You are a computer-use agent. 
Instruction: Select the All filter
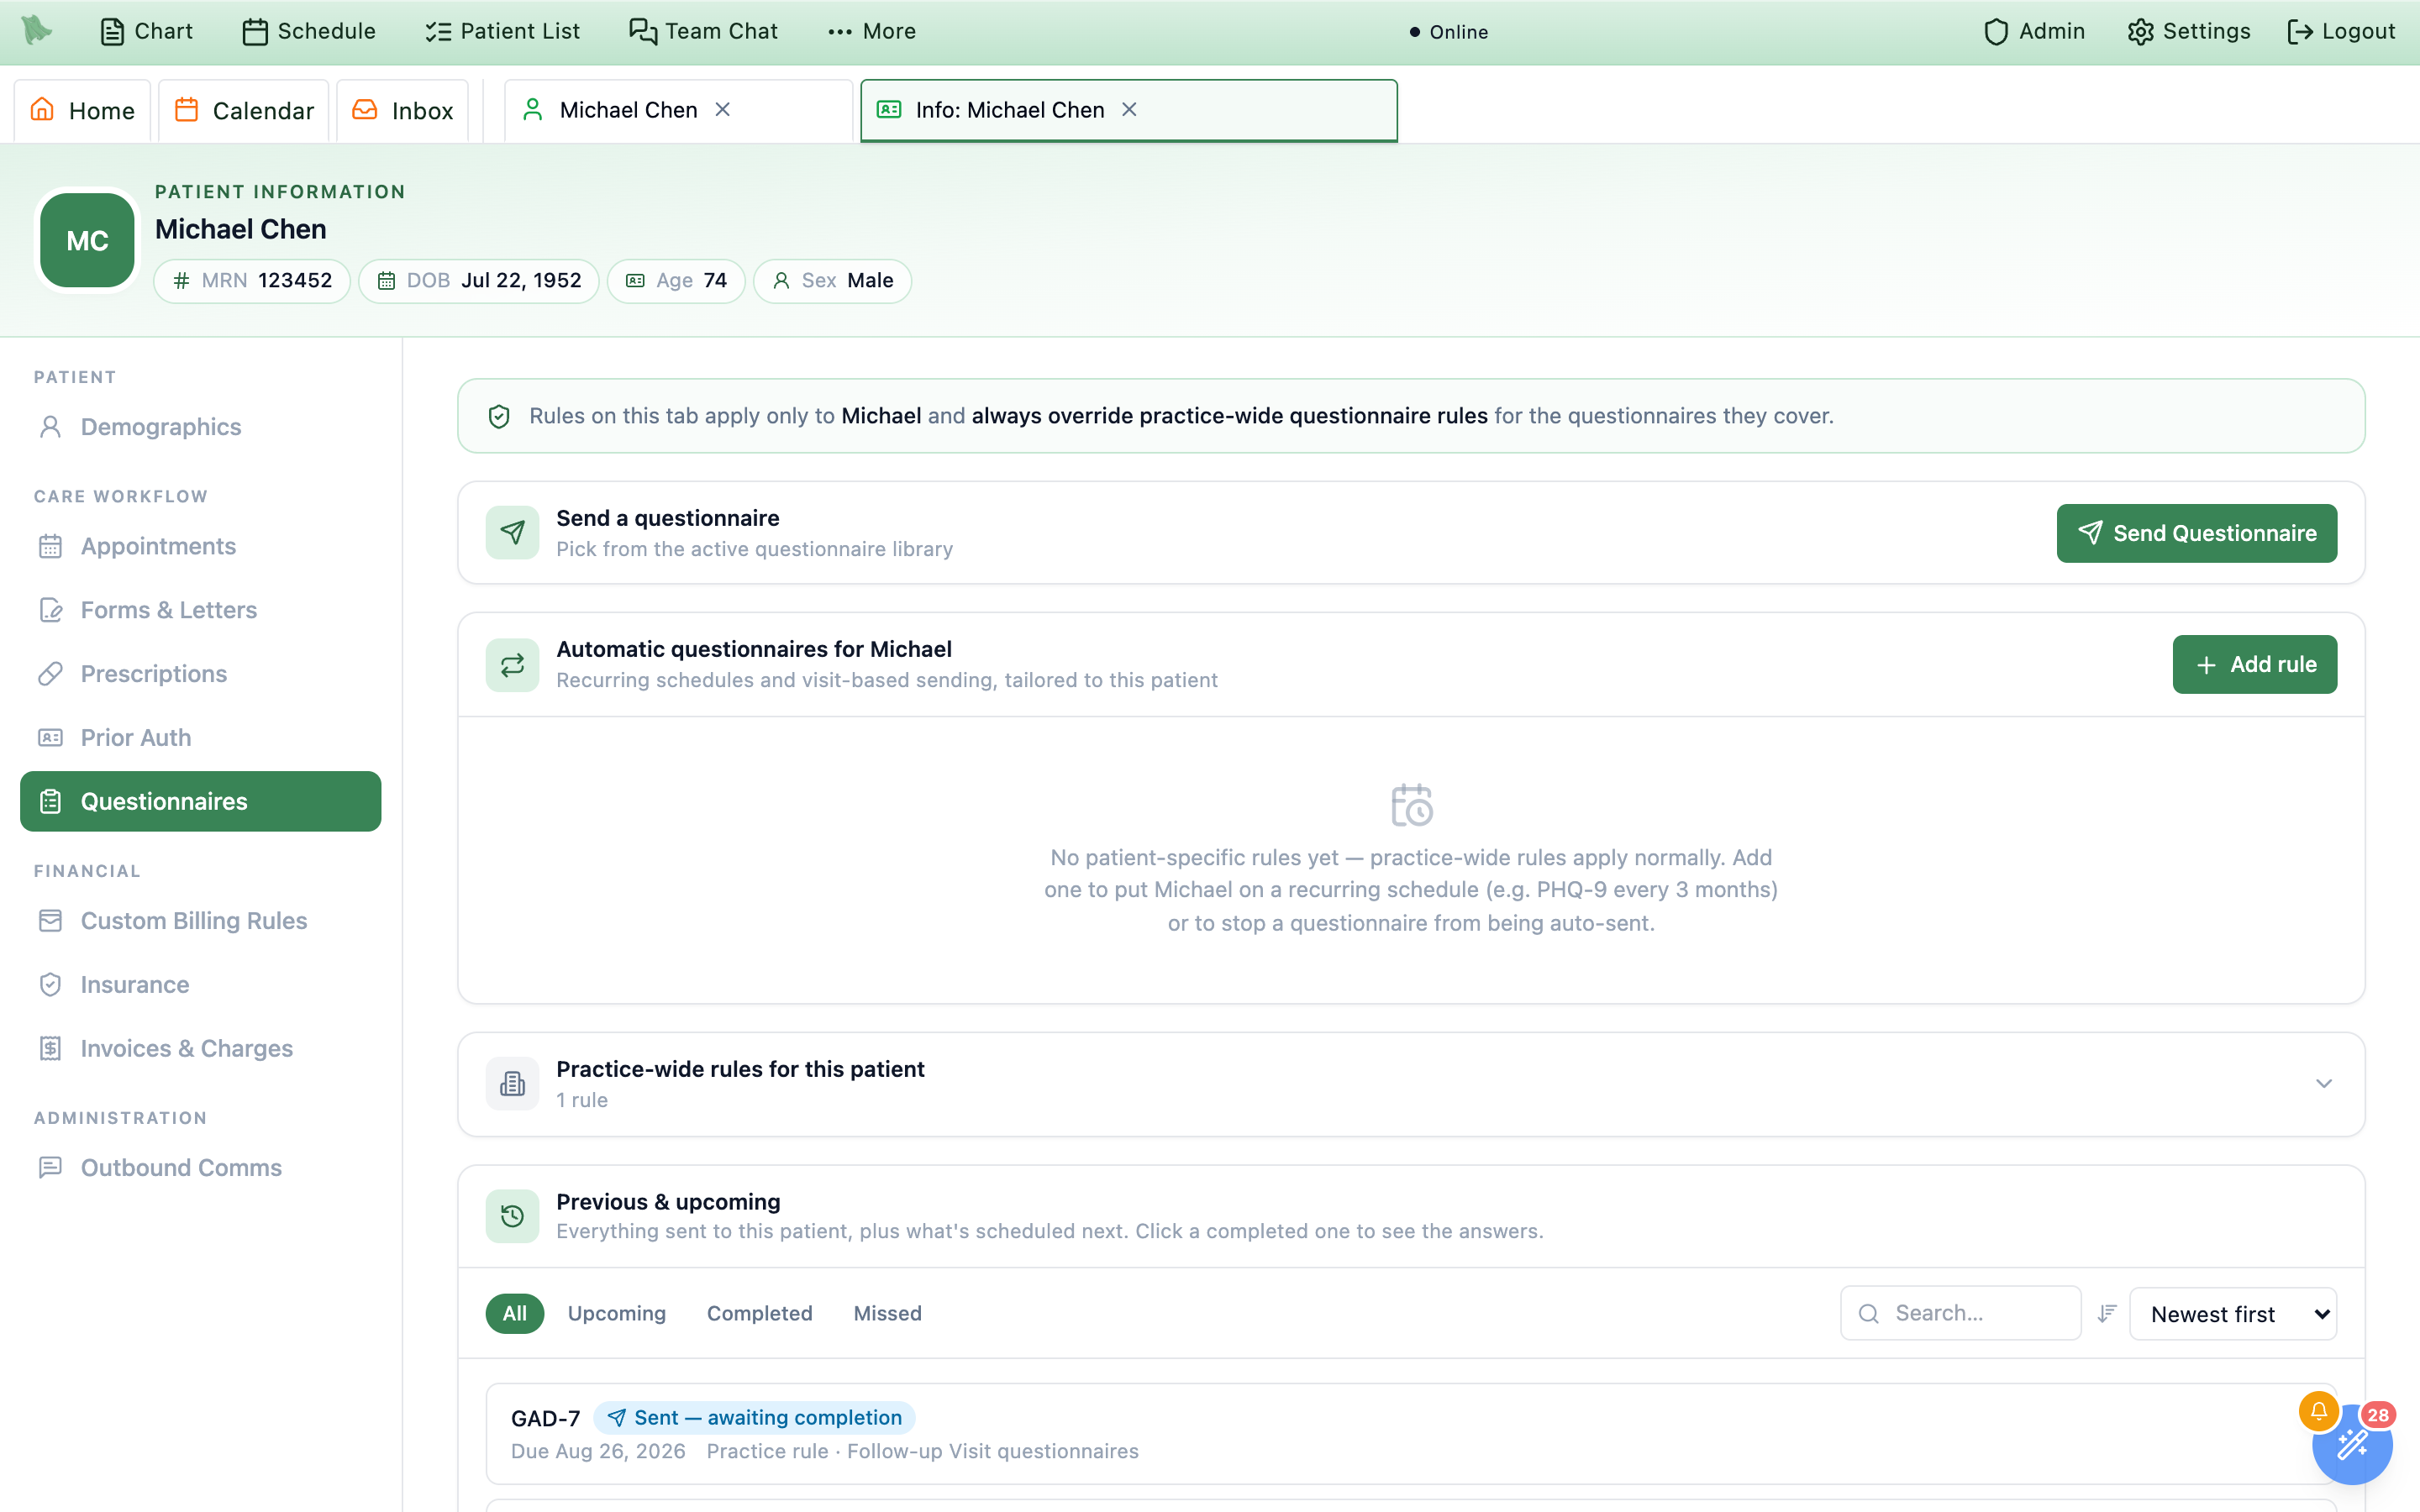point(515,1314)
